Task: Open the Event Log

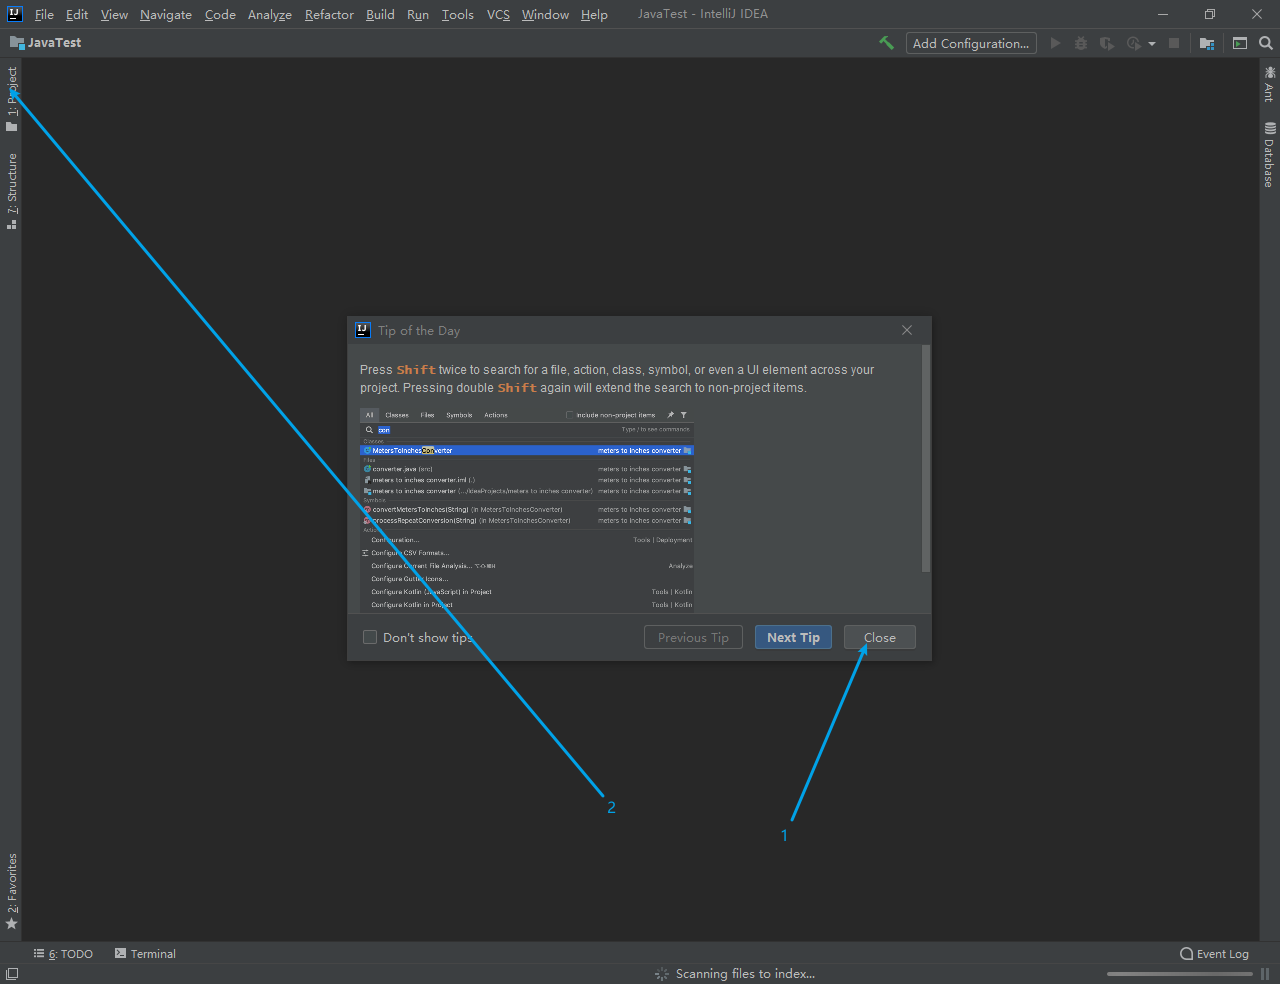Action: (1214, 954)
